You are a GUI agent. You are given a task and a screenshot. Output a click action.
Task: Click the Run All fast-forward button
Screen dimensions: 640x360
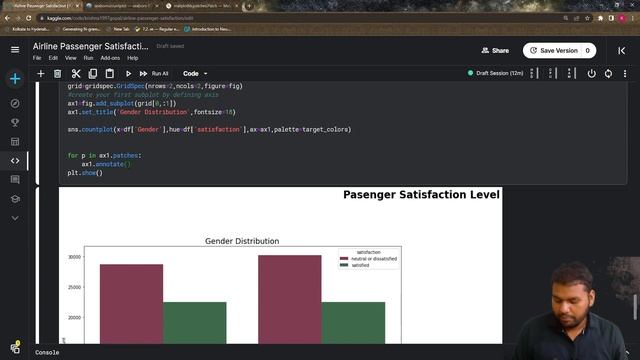point(154,73)
